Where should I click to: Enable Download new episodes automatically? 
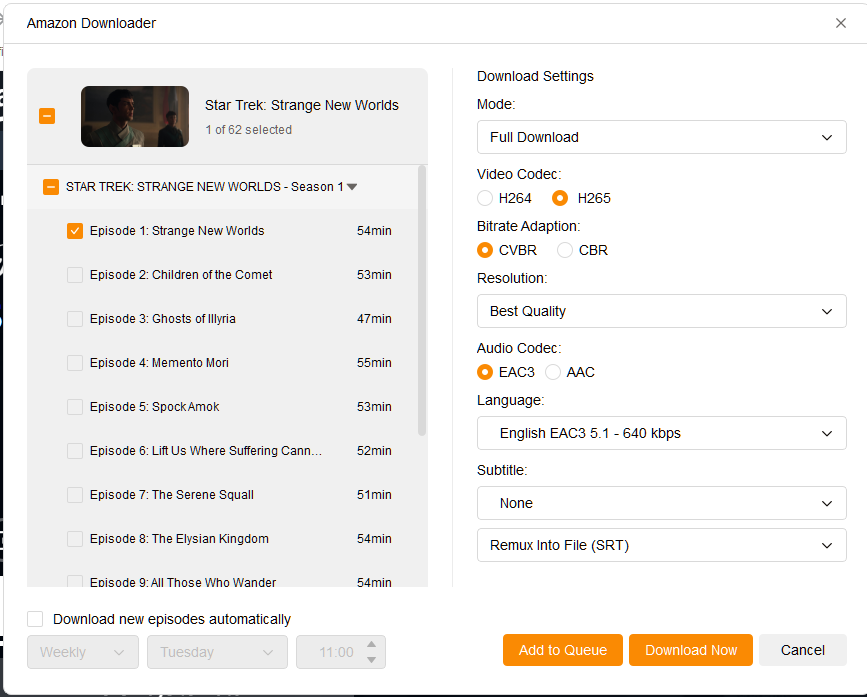point(35,619)
